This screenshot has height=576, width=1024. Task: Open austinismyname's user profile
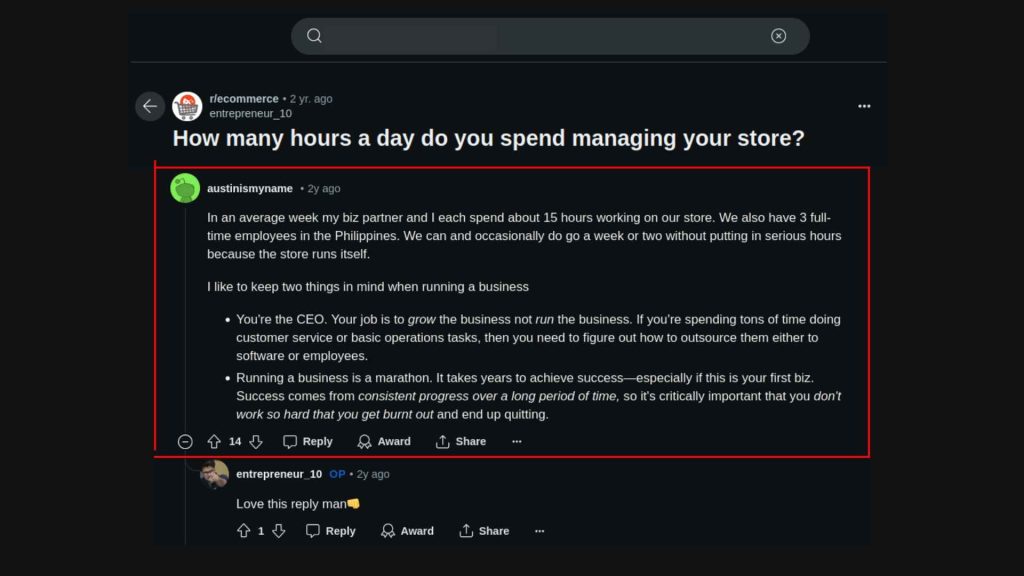250,188
